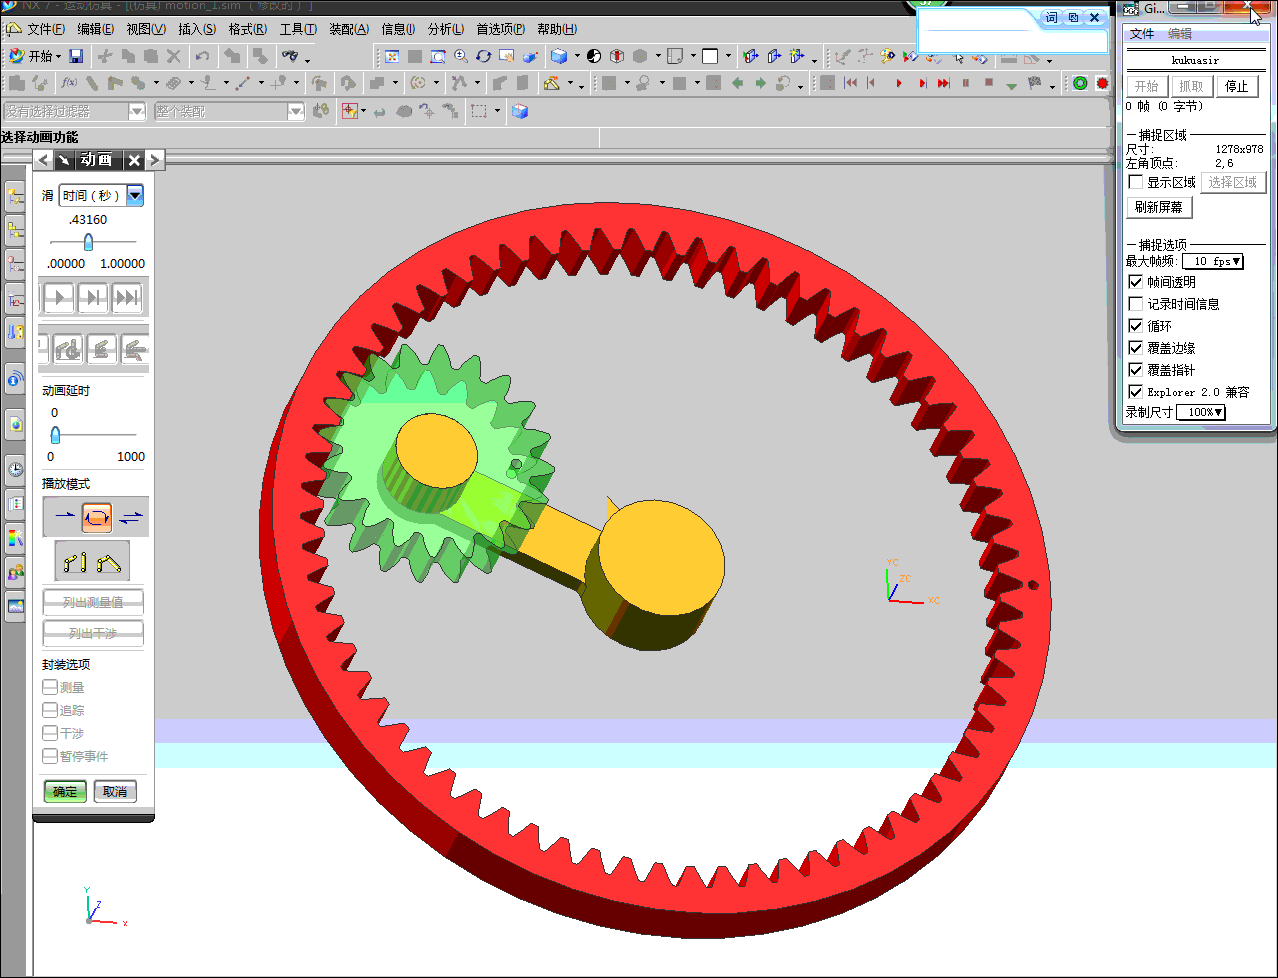Select play once arrow mode icon
1278x978 pixels.
click(64, 517)
